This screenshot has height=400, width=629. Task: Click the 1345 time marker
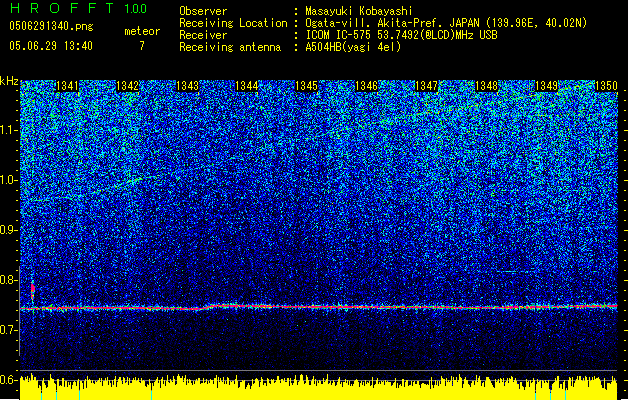coord(306,86)
